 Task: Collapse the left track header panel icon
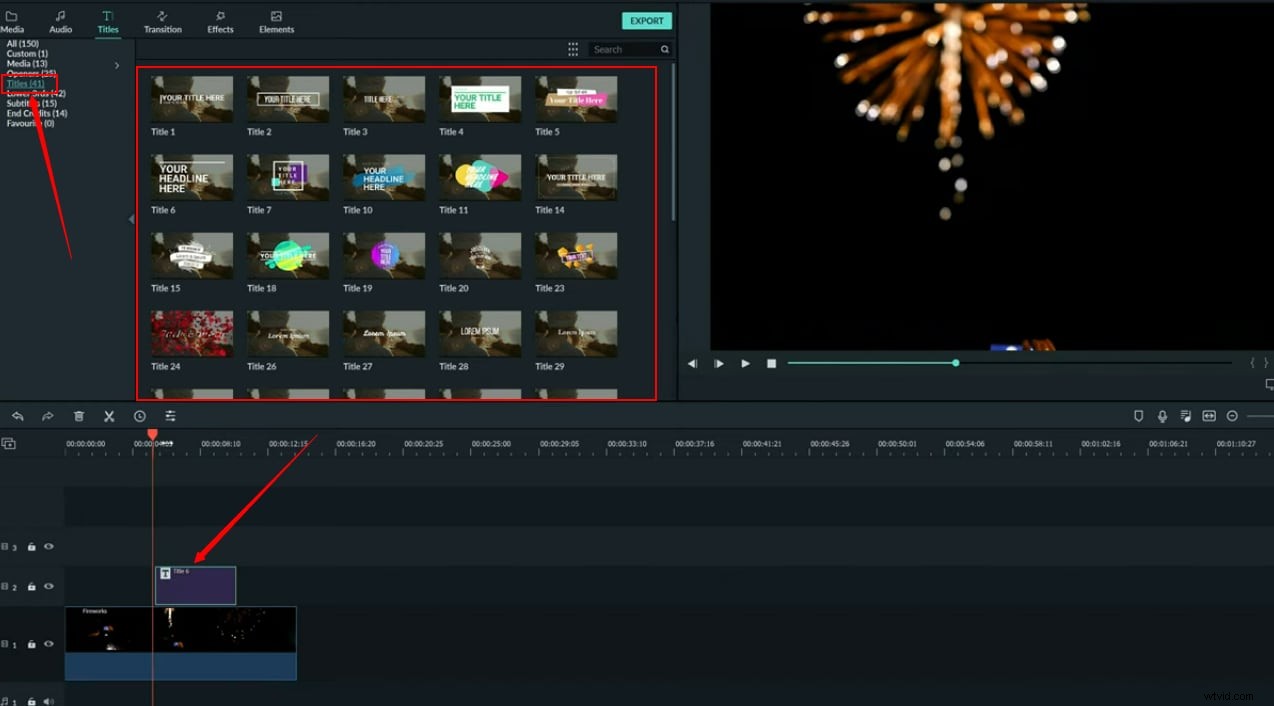(8, 442)
